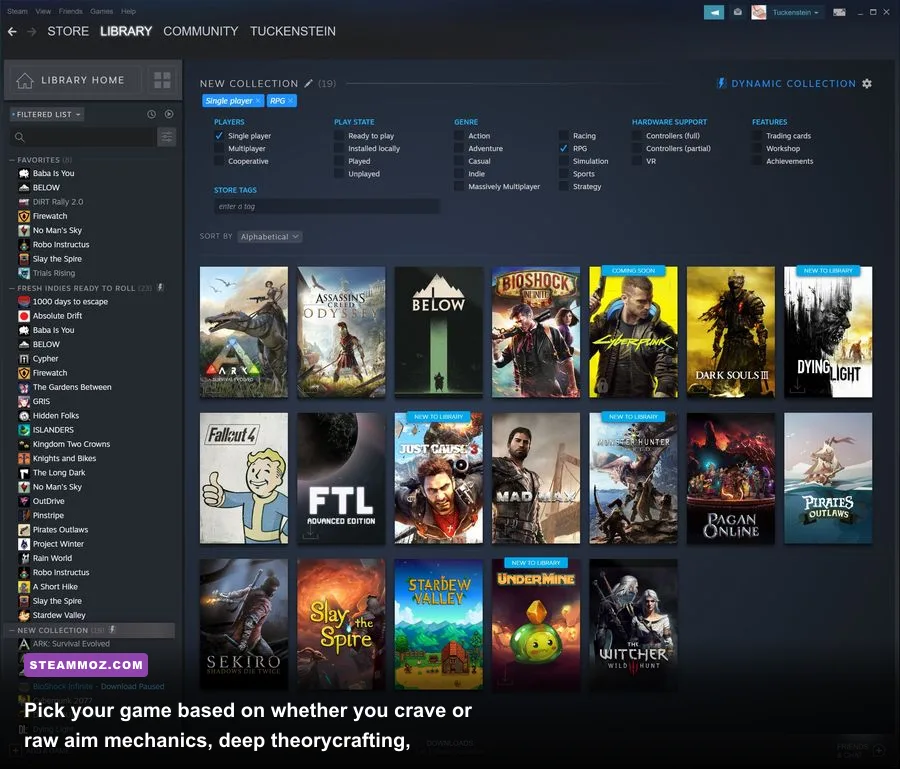Open the Tuckenstein profile tab

coord(293,32)
